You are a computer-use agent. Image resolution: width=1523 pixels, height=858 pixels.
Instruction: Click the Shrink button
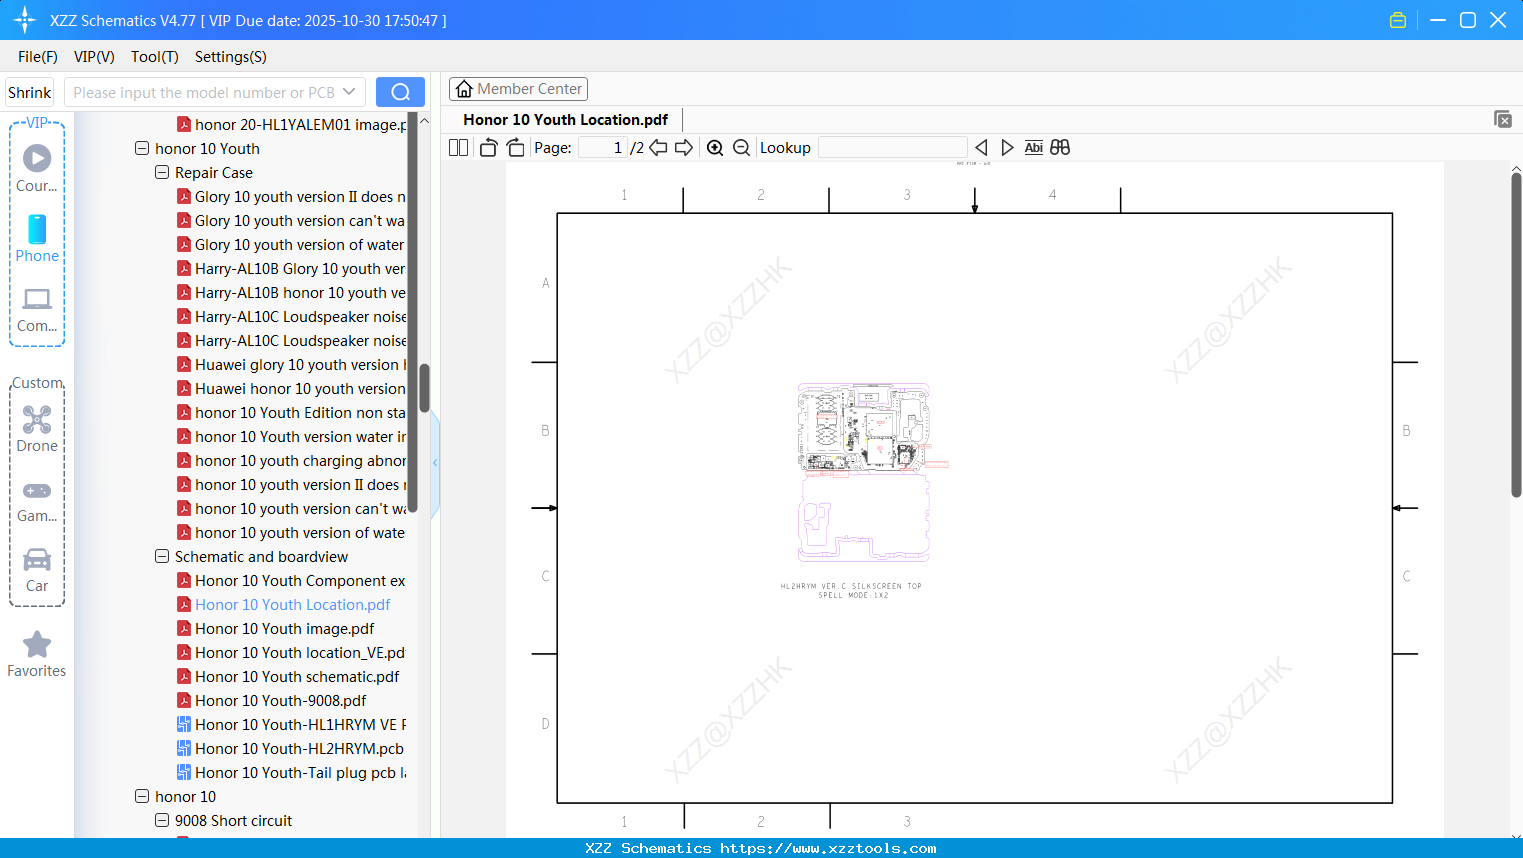(x=30, y=92)
